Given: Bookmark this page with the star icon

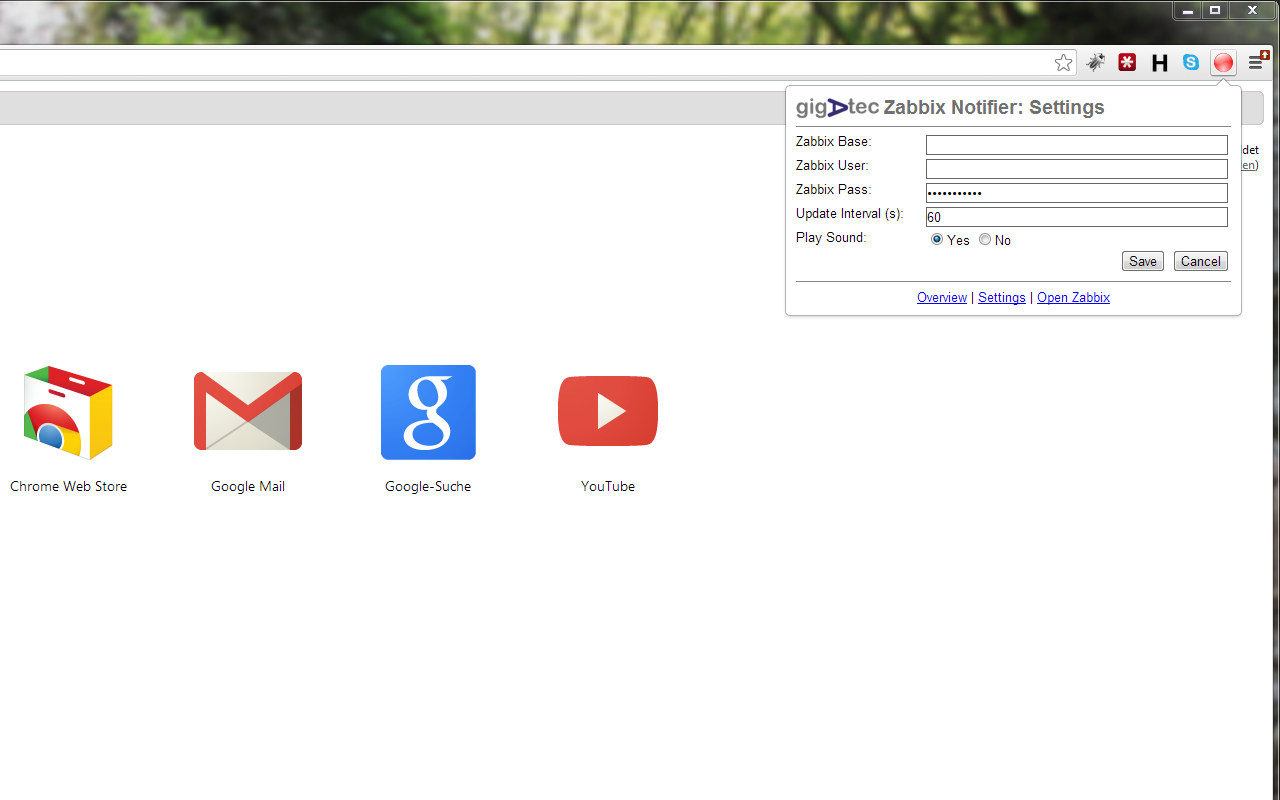Looking at the screenshot, I should 1064,63.
